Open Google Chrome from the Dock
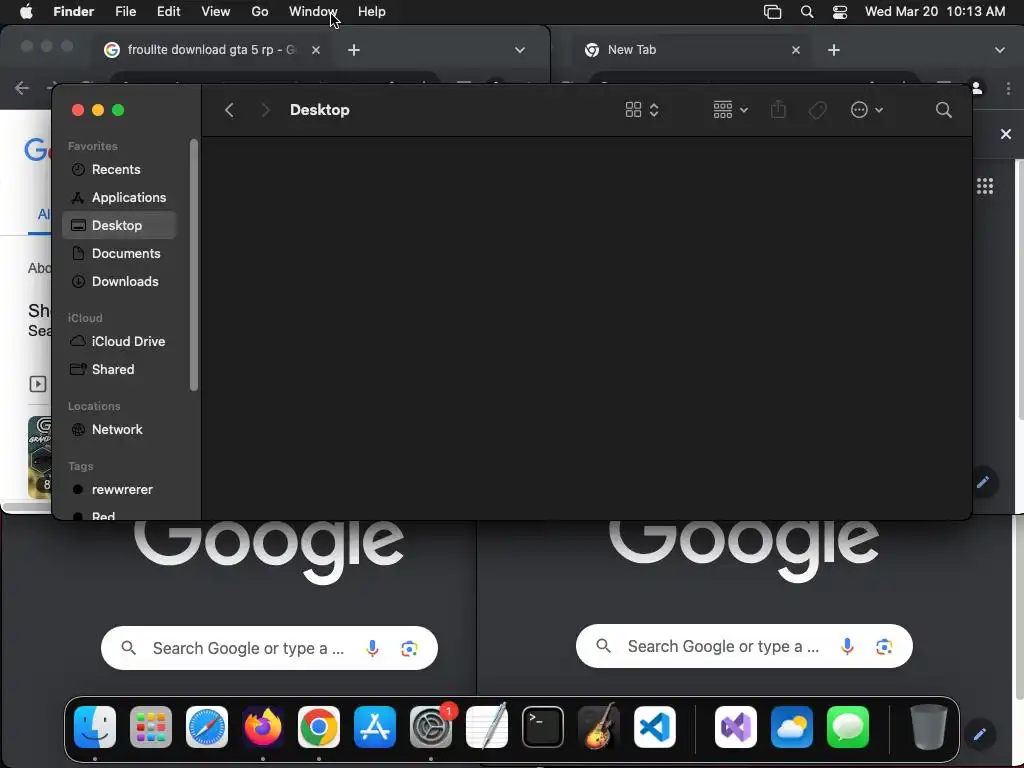1024x768 pixels. (x=319, y=727)
